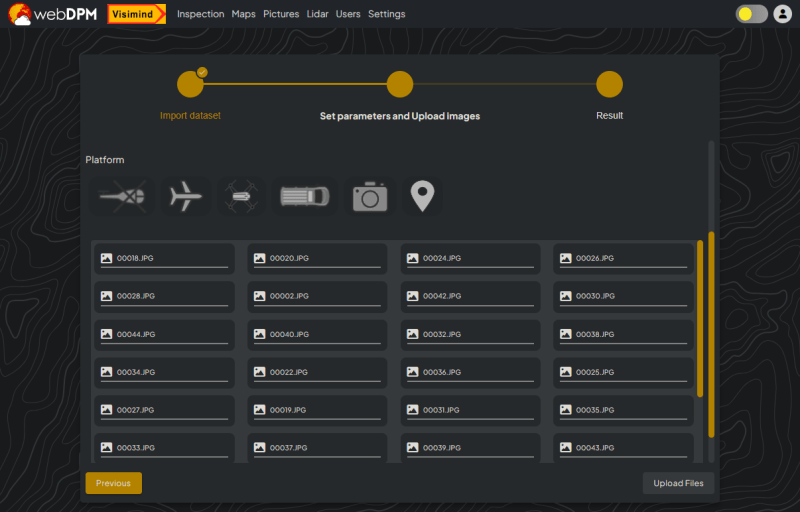The image size is (800, 512).
Task: Click the image icon beside 00020.JPG
Action: [x=259, y=258]
